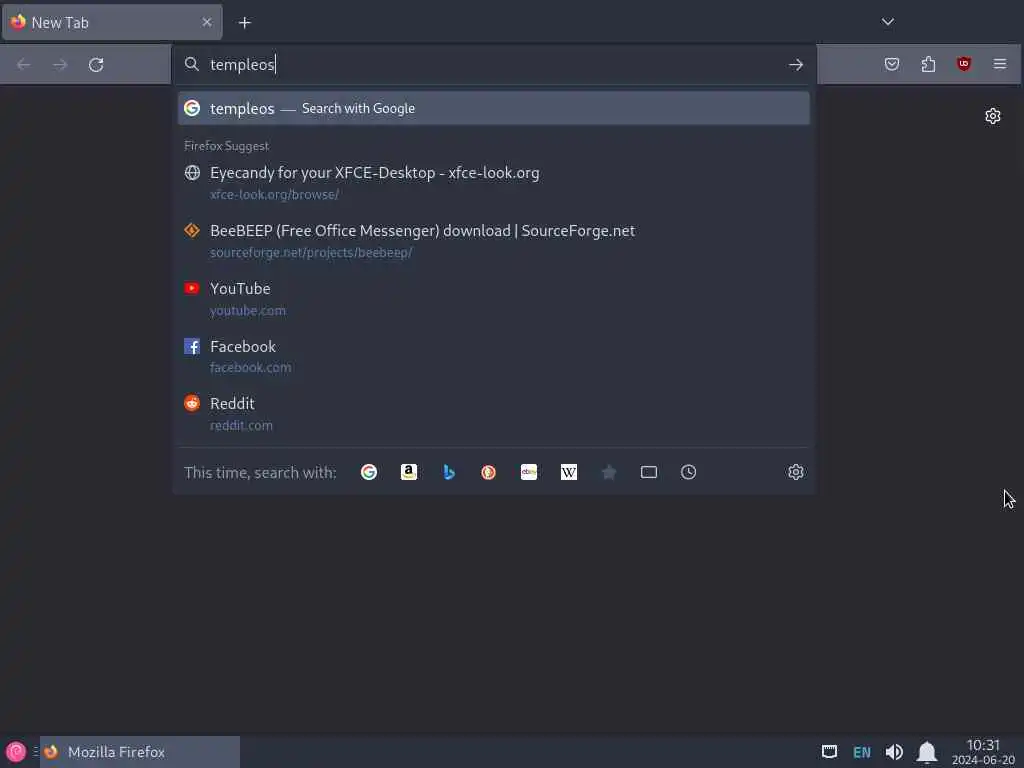Screen dimensions: 1024x768
Task: Open the YouTube suggestion
Action: click(x=494, y=298)
